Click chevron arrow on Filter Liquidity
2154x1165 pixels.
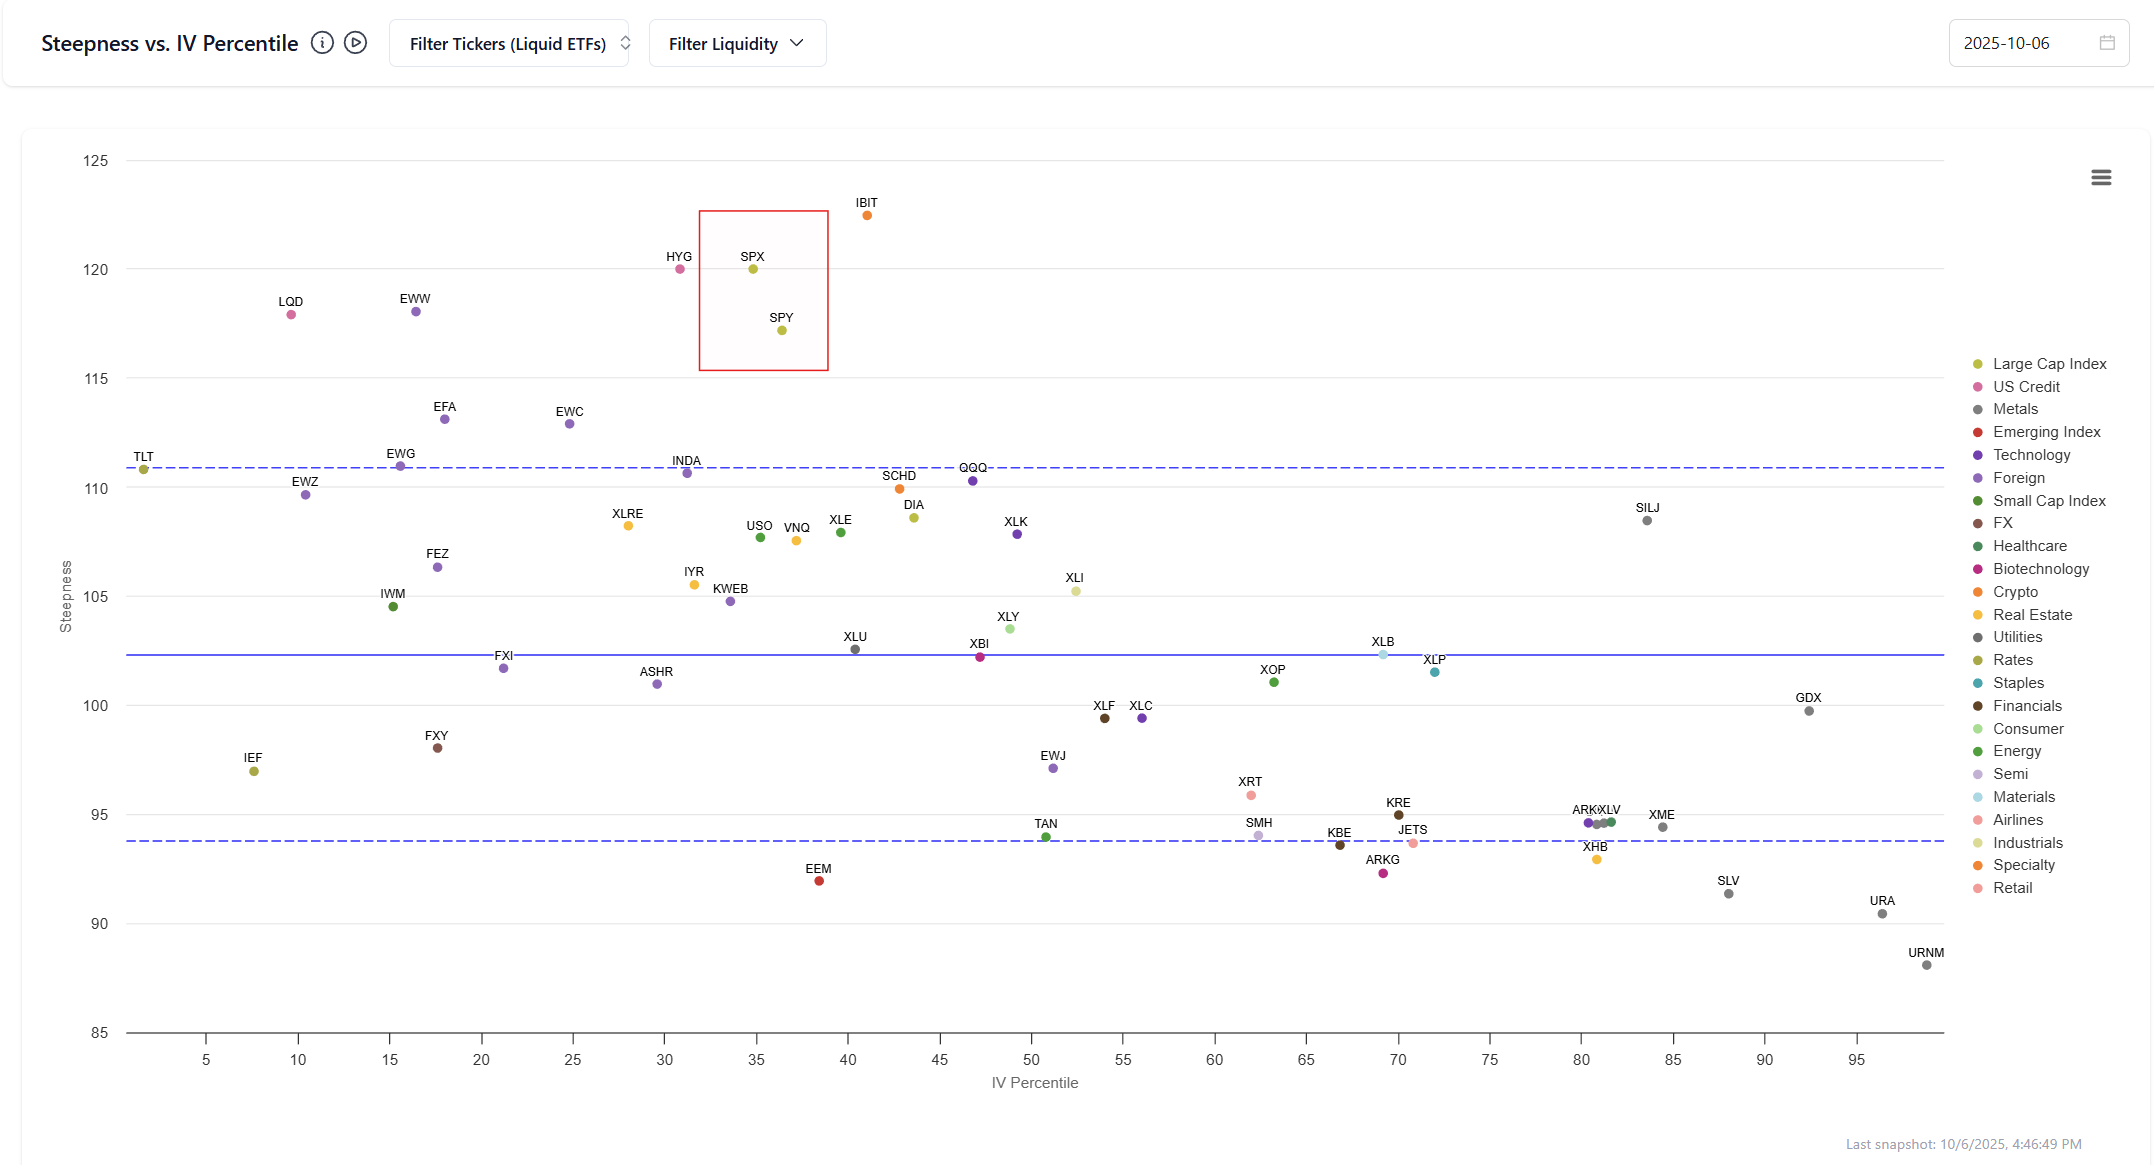point(797,43)
